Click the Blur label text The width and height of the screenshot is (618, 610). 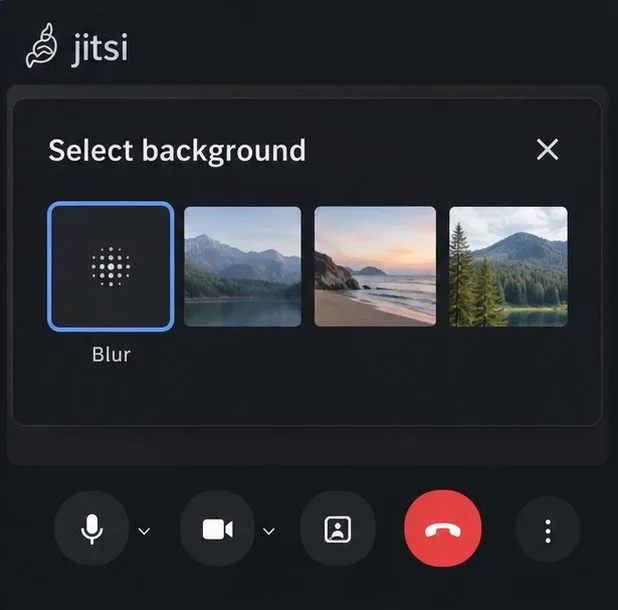click(x=111, y=354)
